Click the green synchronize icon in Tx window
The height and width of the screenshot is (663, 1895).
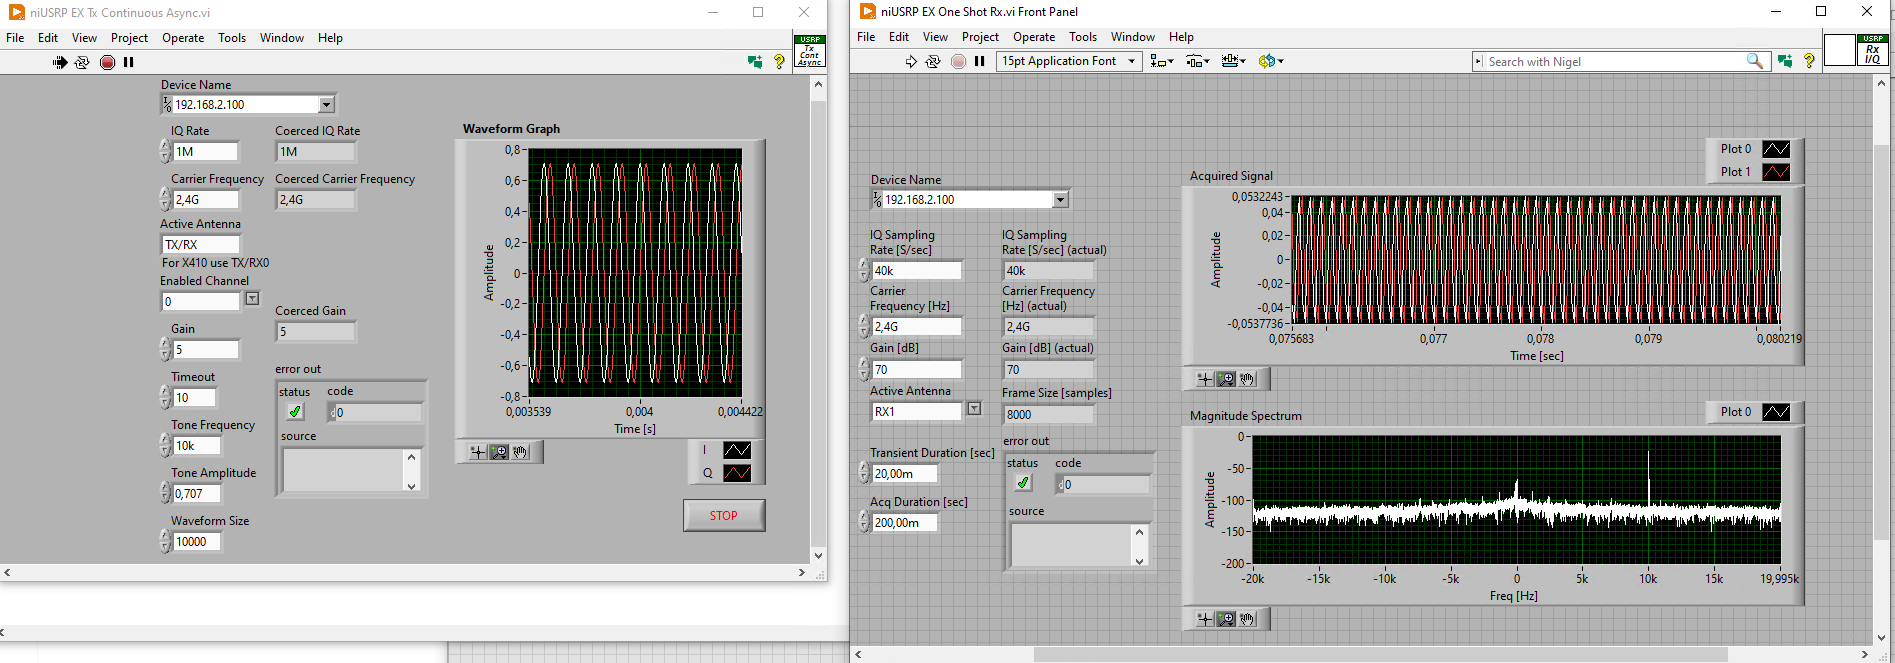pyautogui.click(x=755, y=62)
